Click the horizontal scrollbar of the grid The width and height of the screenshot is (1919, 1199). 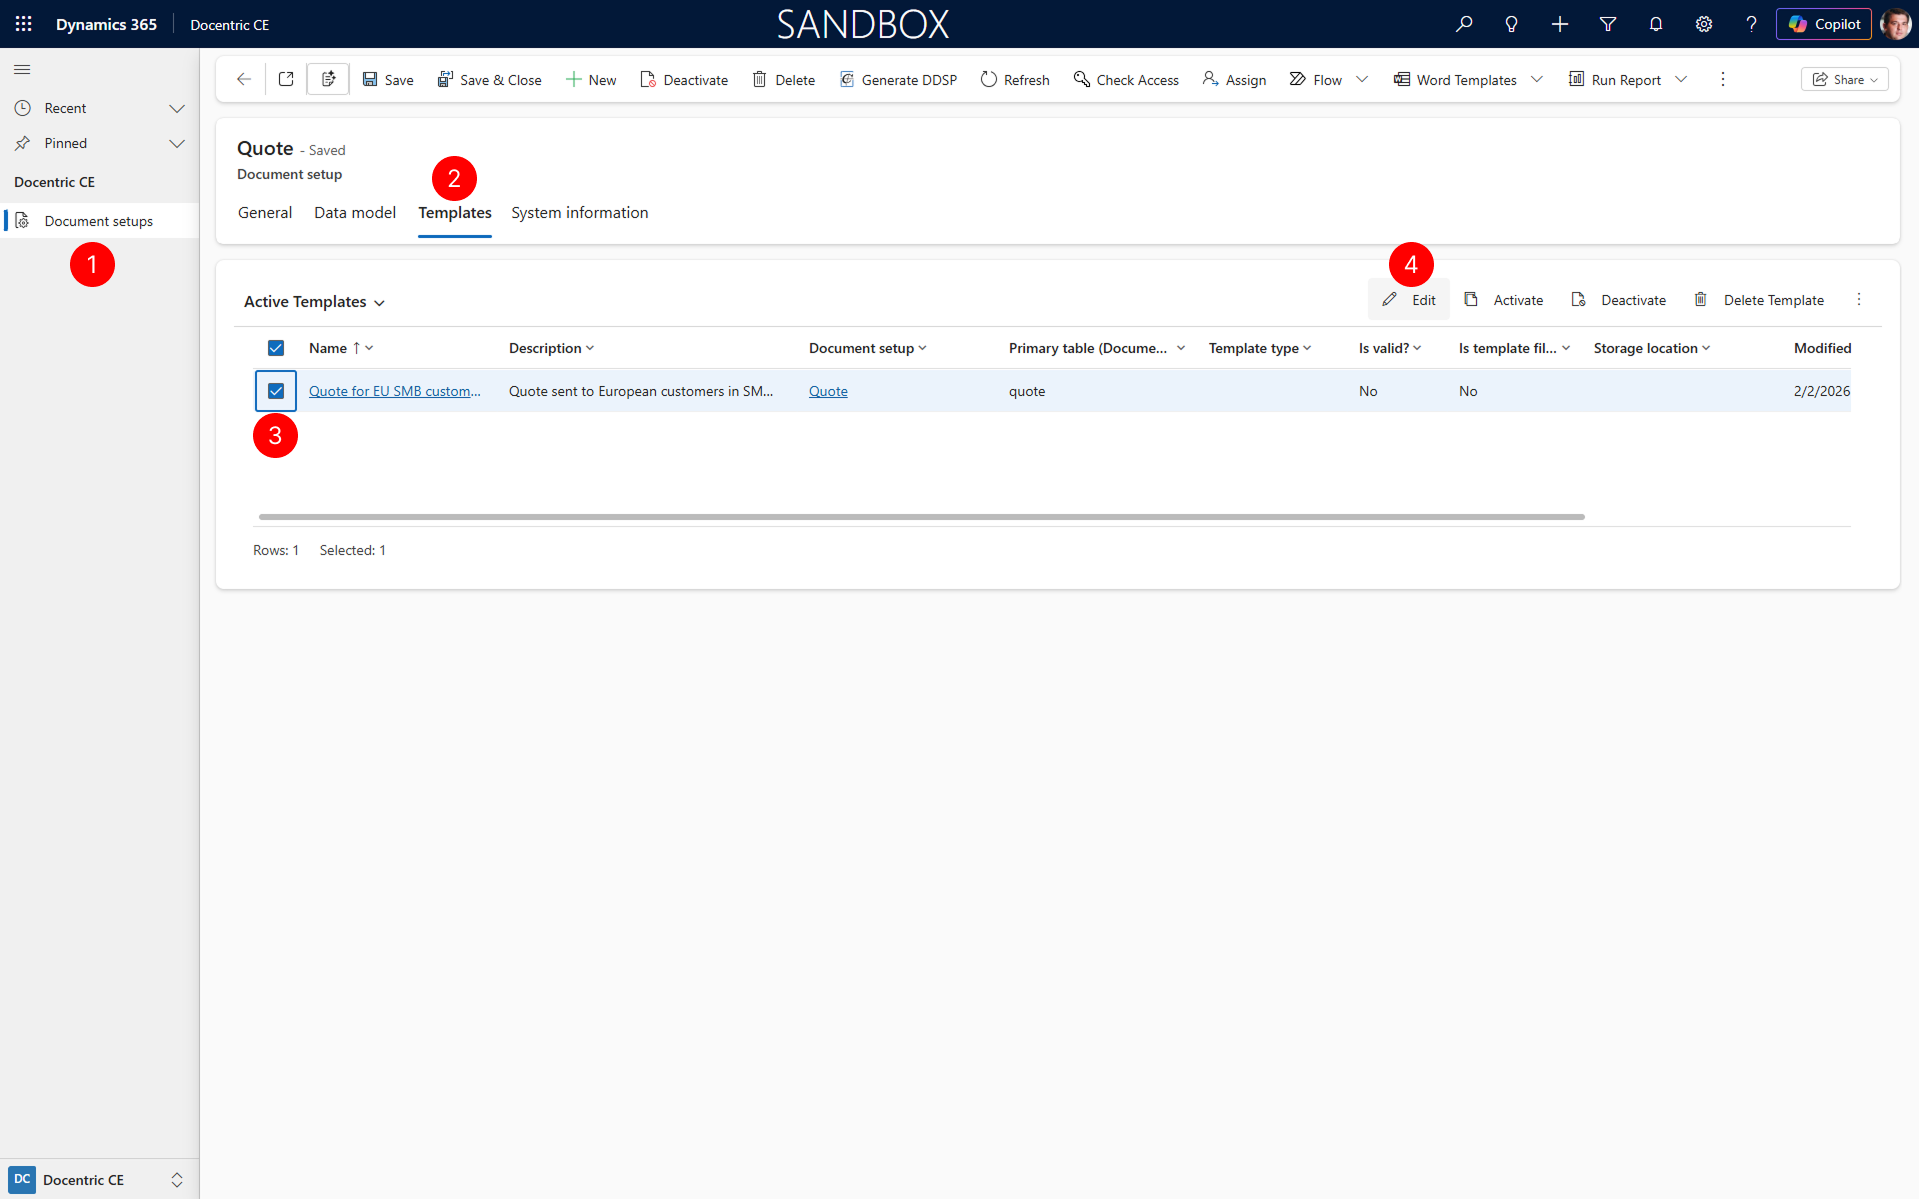(x=921, y=517)
